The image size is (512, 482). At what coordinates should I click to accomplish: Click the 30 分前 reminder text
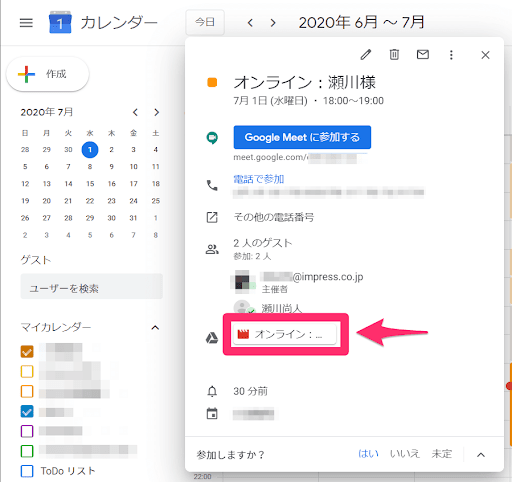pyautogui.click(x=250, y=391)
